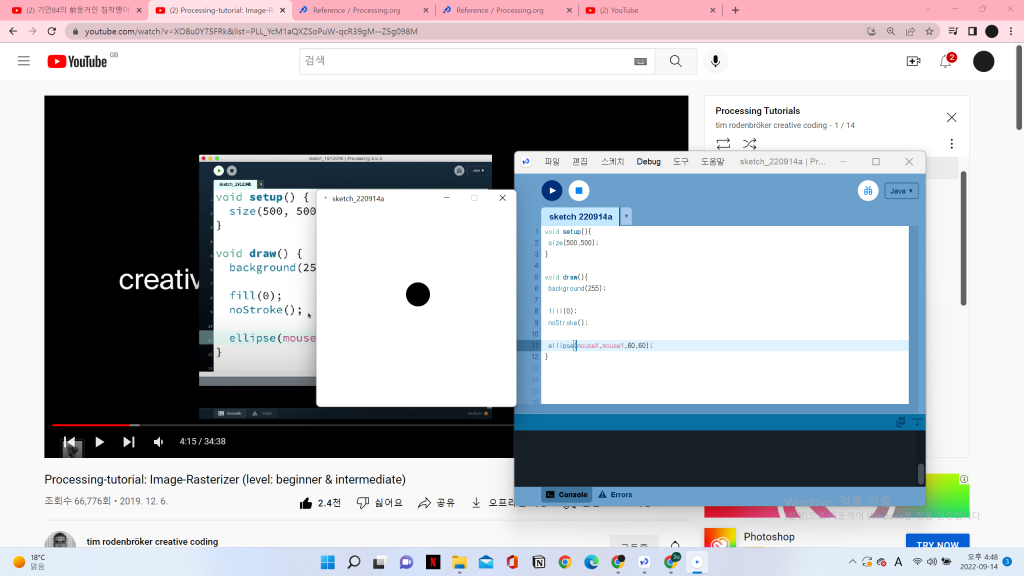
Task: Open the YouTube account avatar menu
Action: coord(984,61)
